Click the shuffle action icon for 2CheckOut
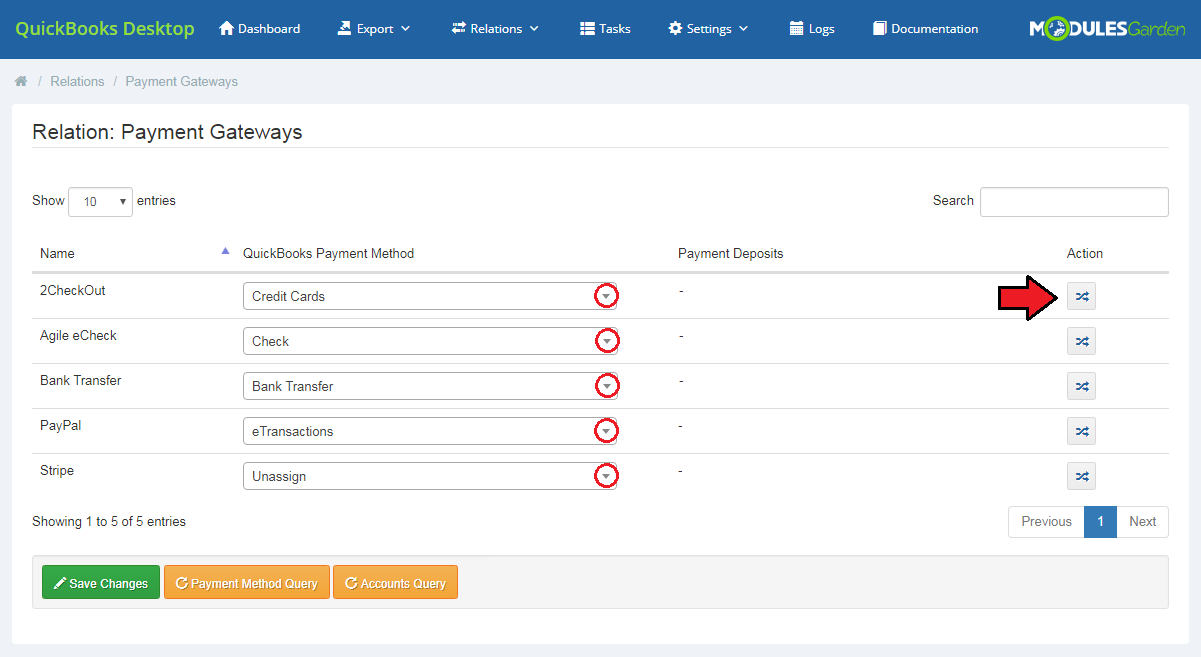The height and width of the screenshot is (657, 1201). click(x=1081, y=296)
